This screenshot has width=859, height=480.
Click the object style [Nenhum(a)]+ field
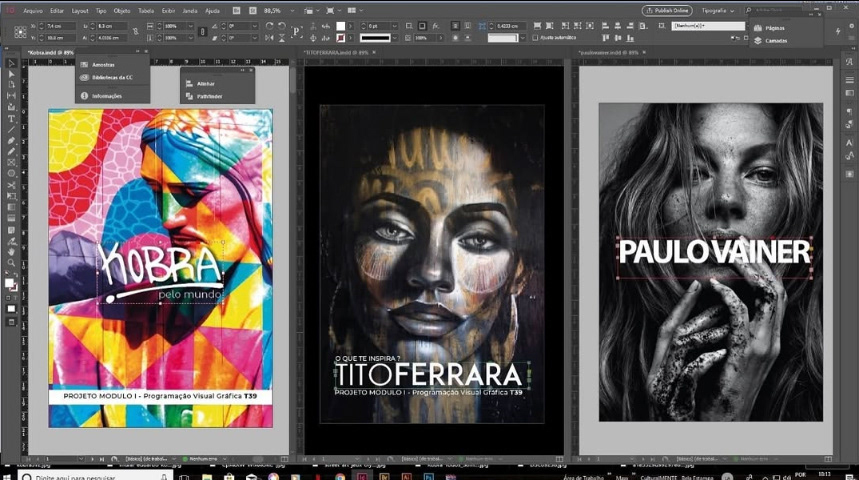[708, 26]
